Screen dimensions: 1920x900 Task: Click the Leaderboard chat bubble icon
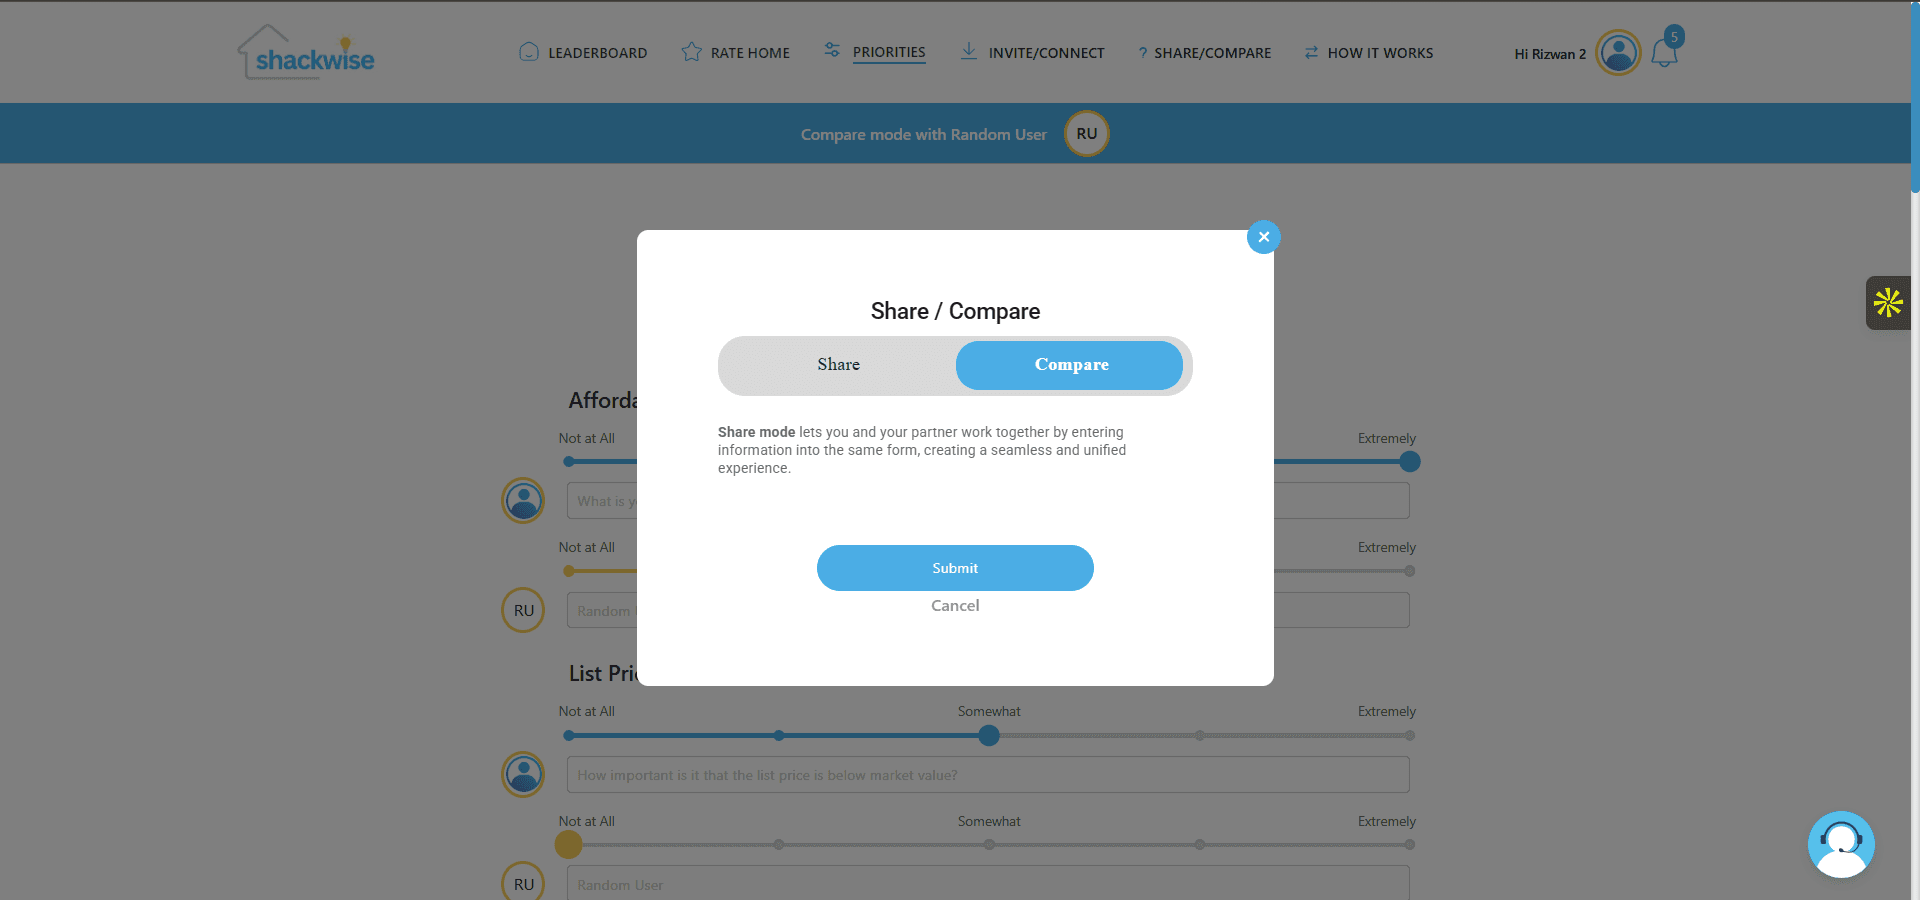pos(529,52)
